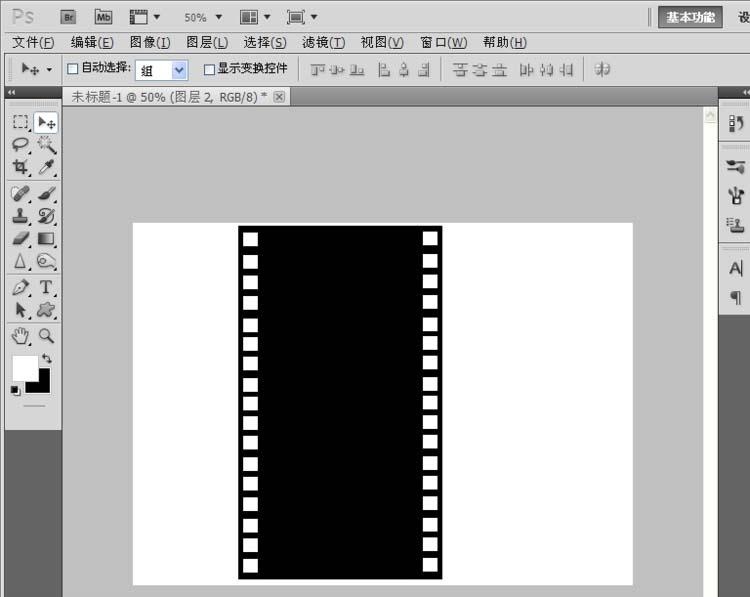Toggle the 显示变换控件 checkbox
The width and height of the screenshot is (750, 597).
(209, 69)
